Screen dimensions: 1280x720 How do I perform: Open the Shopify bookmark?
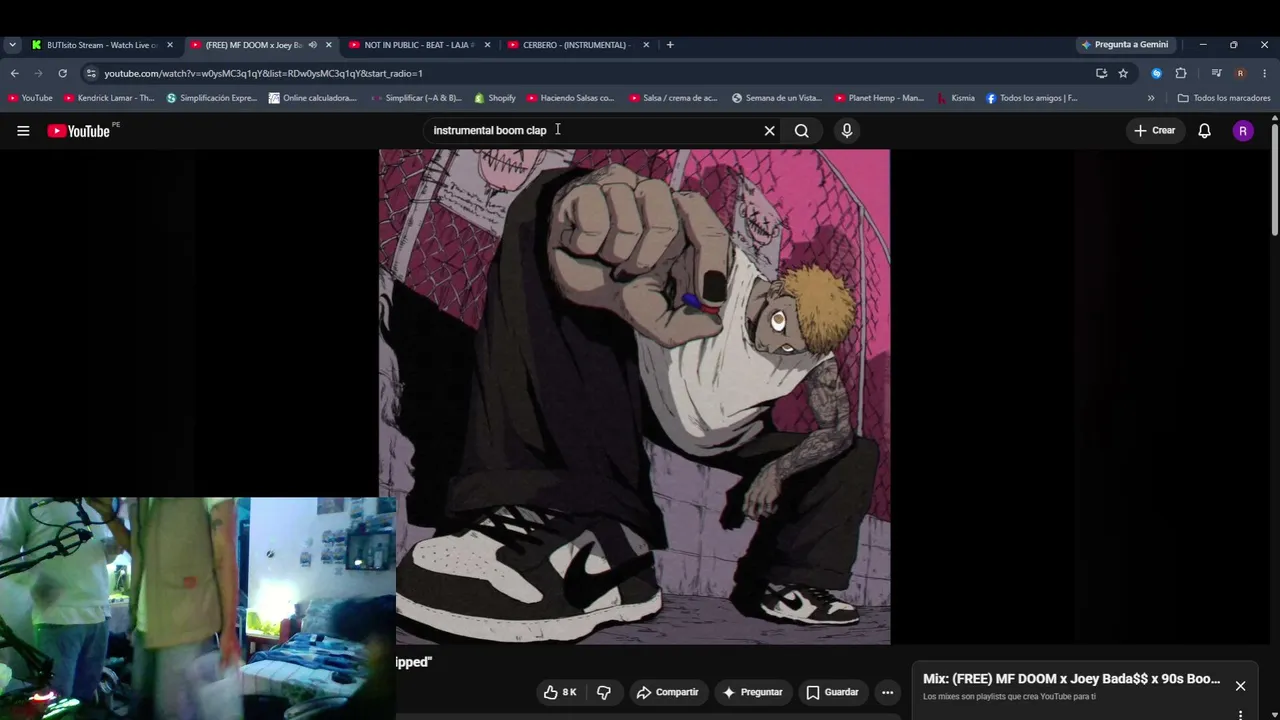coord(495,98)
